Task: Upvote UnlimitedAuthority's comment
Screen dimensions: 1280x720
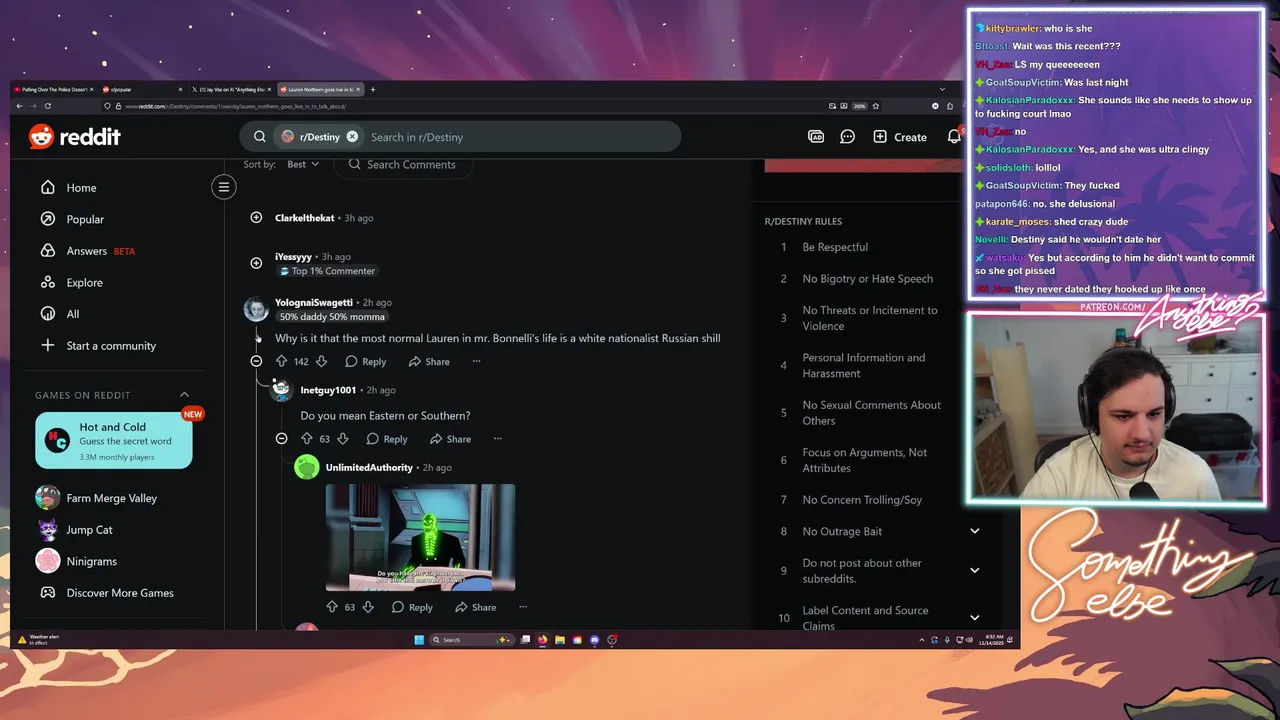Action: 332,607
